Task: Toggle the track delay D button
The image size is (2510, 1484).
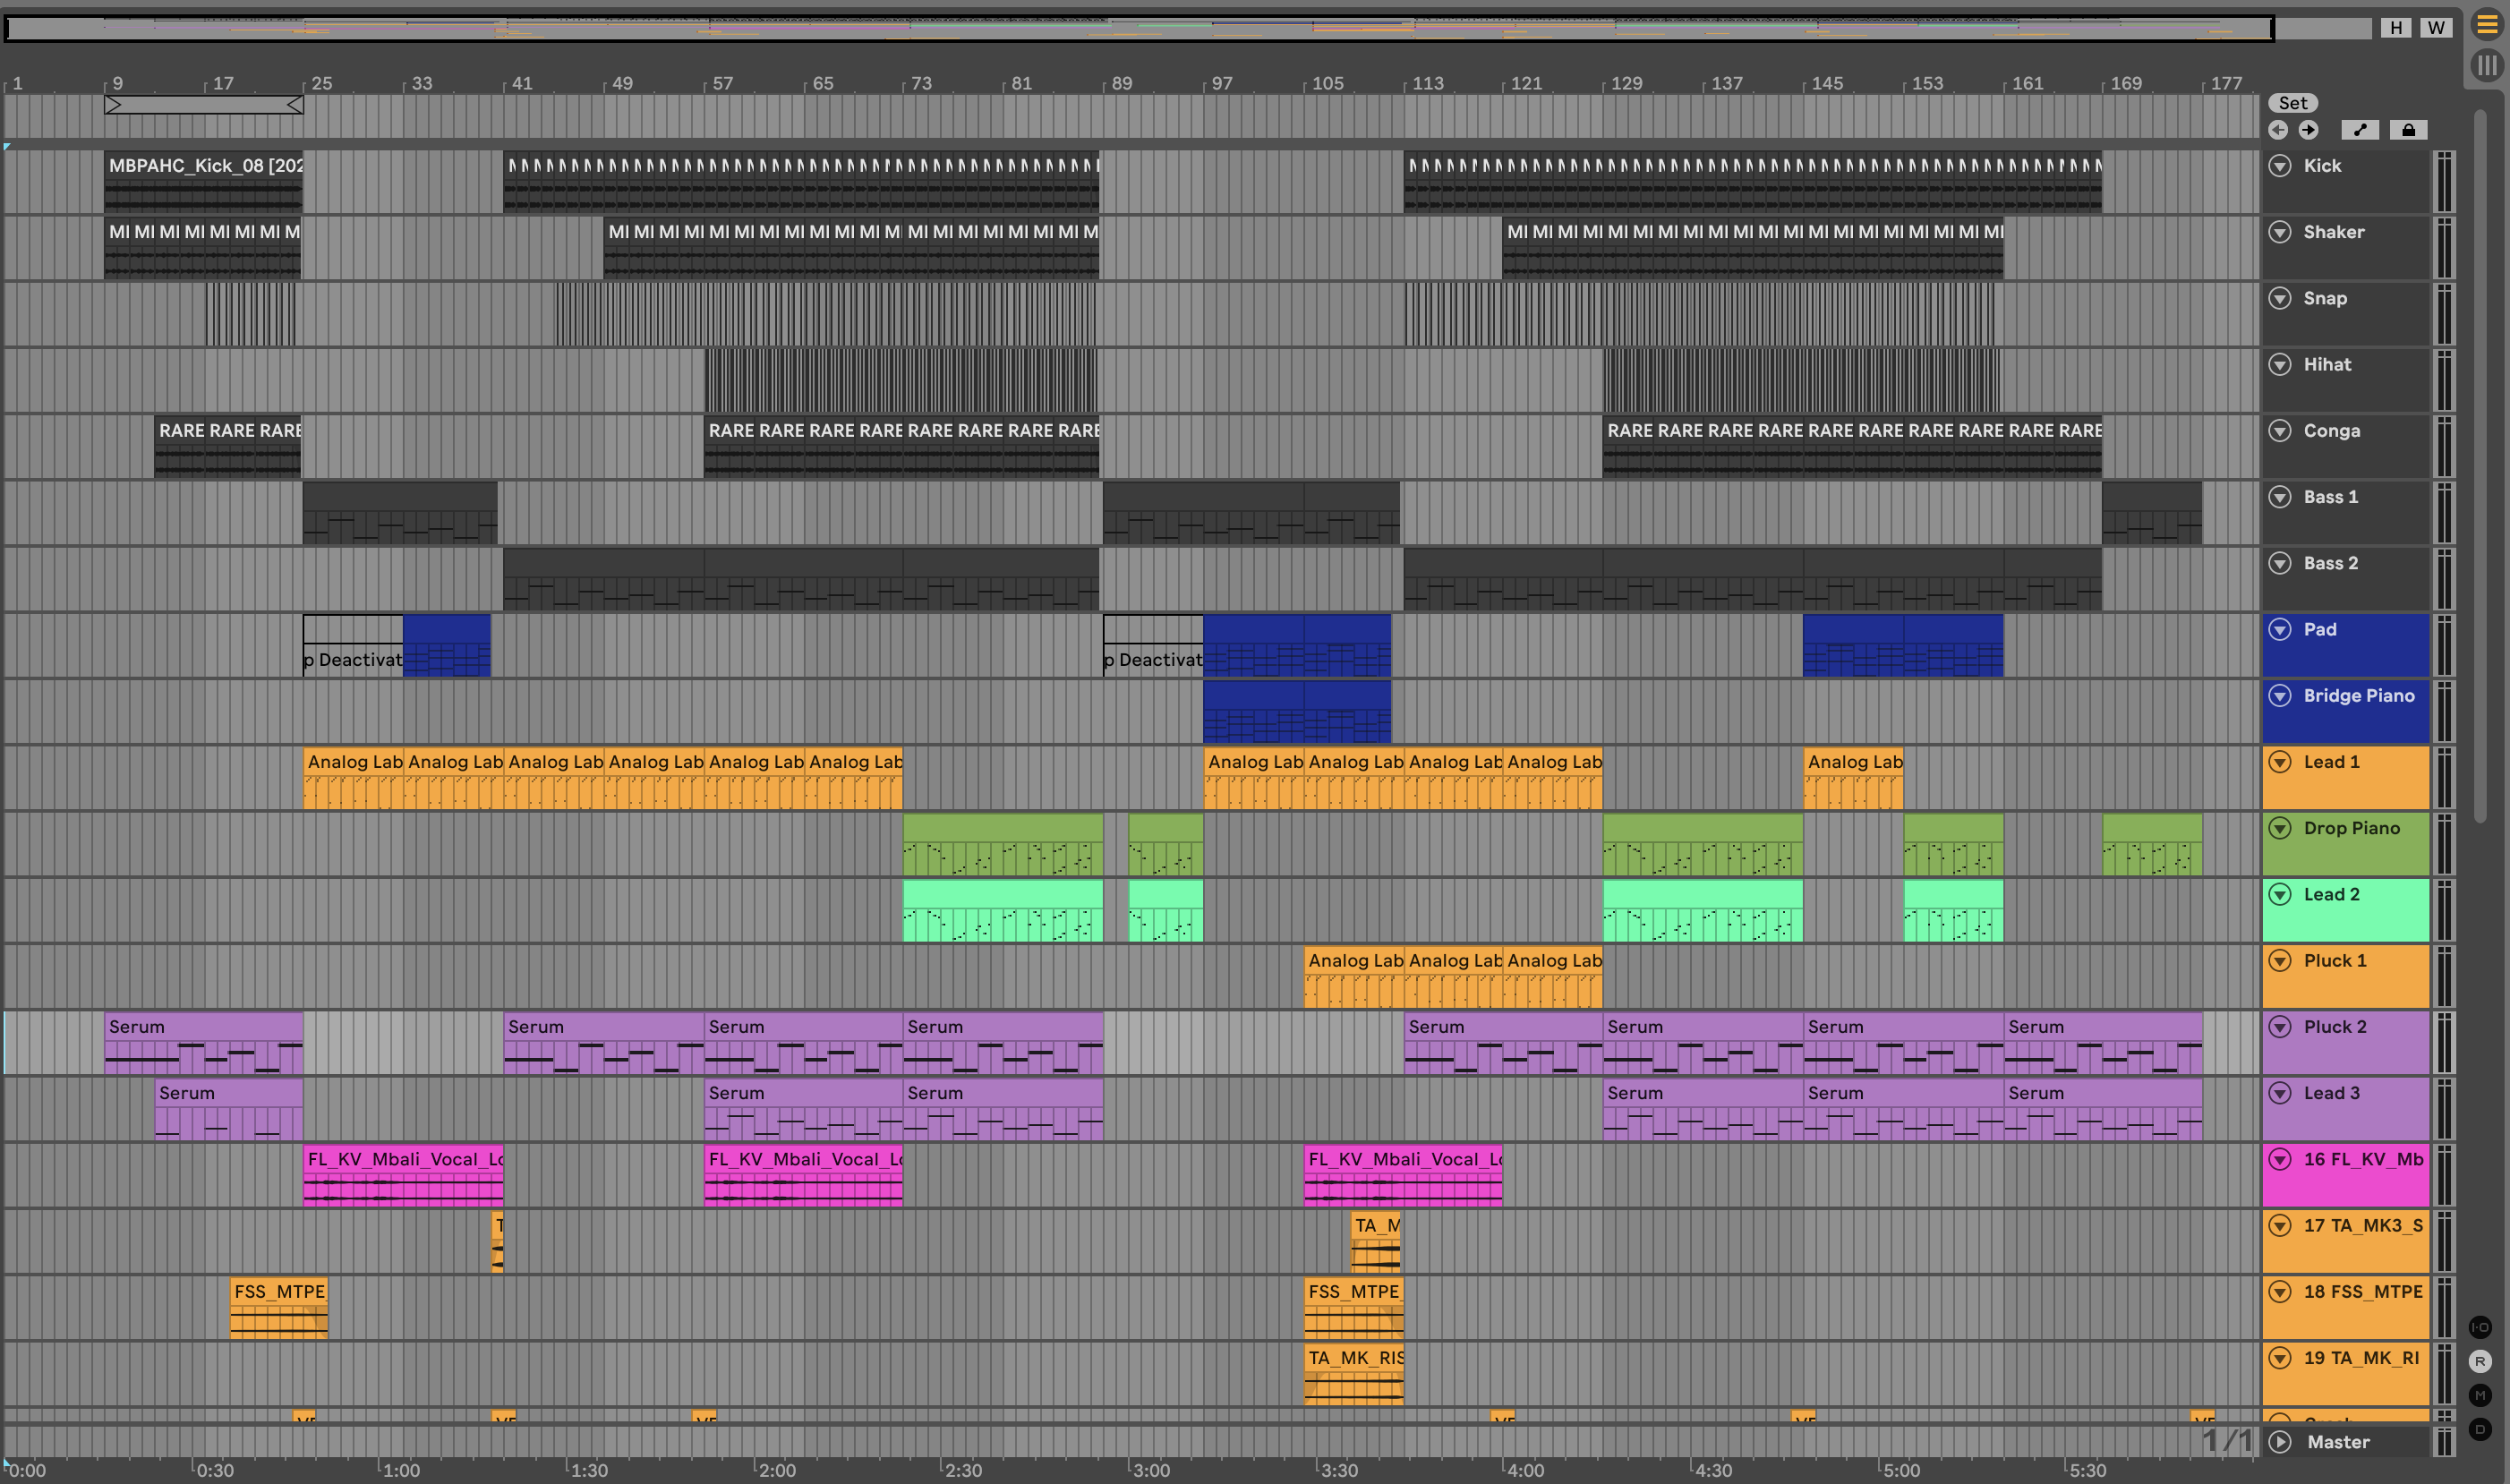Action: coord(2480,1429)
